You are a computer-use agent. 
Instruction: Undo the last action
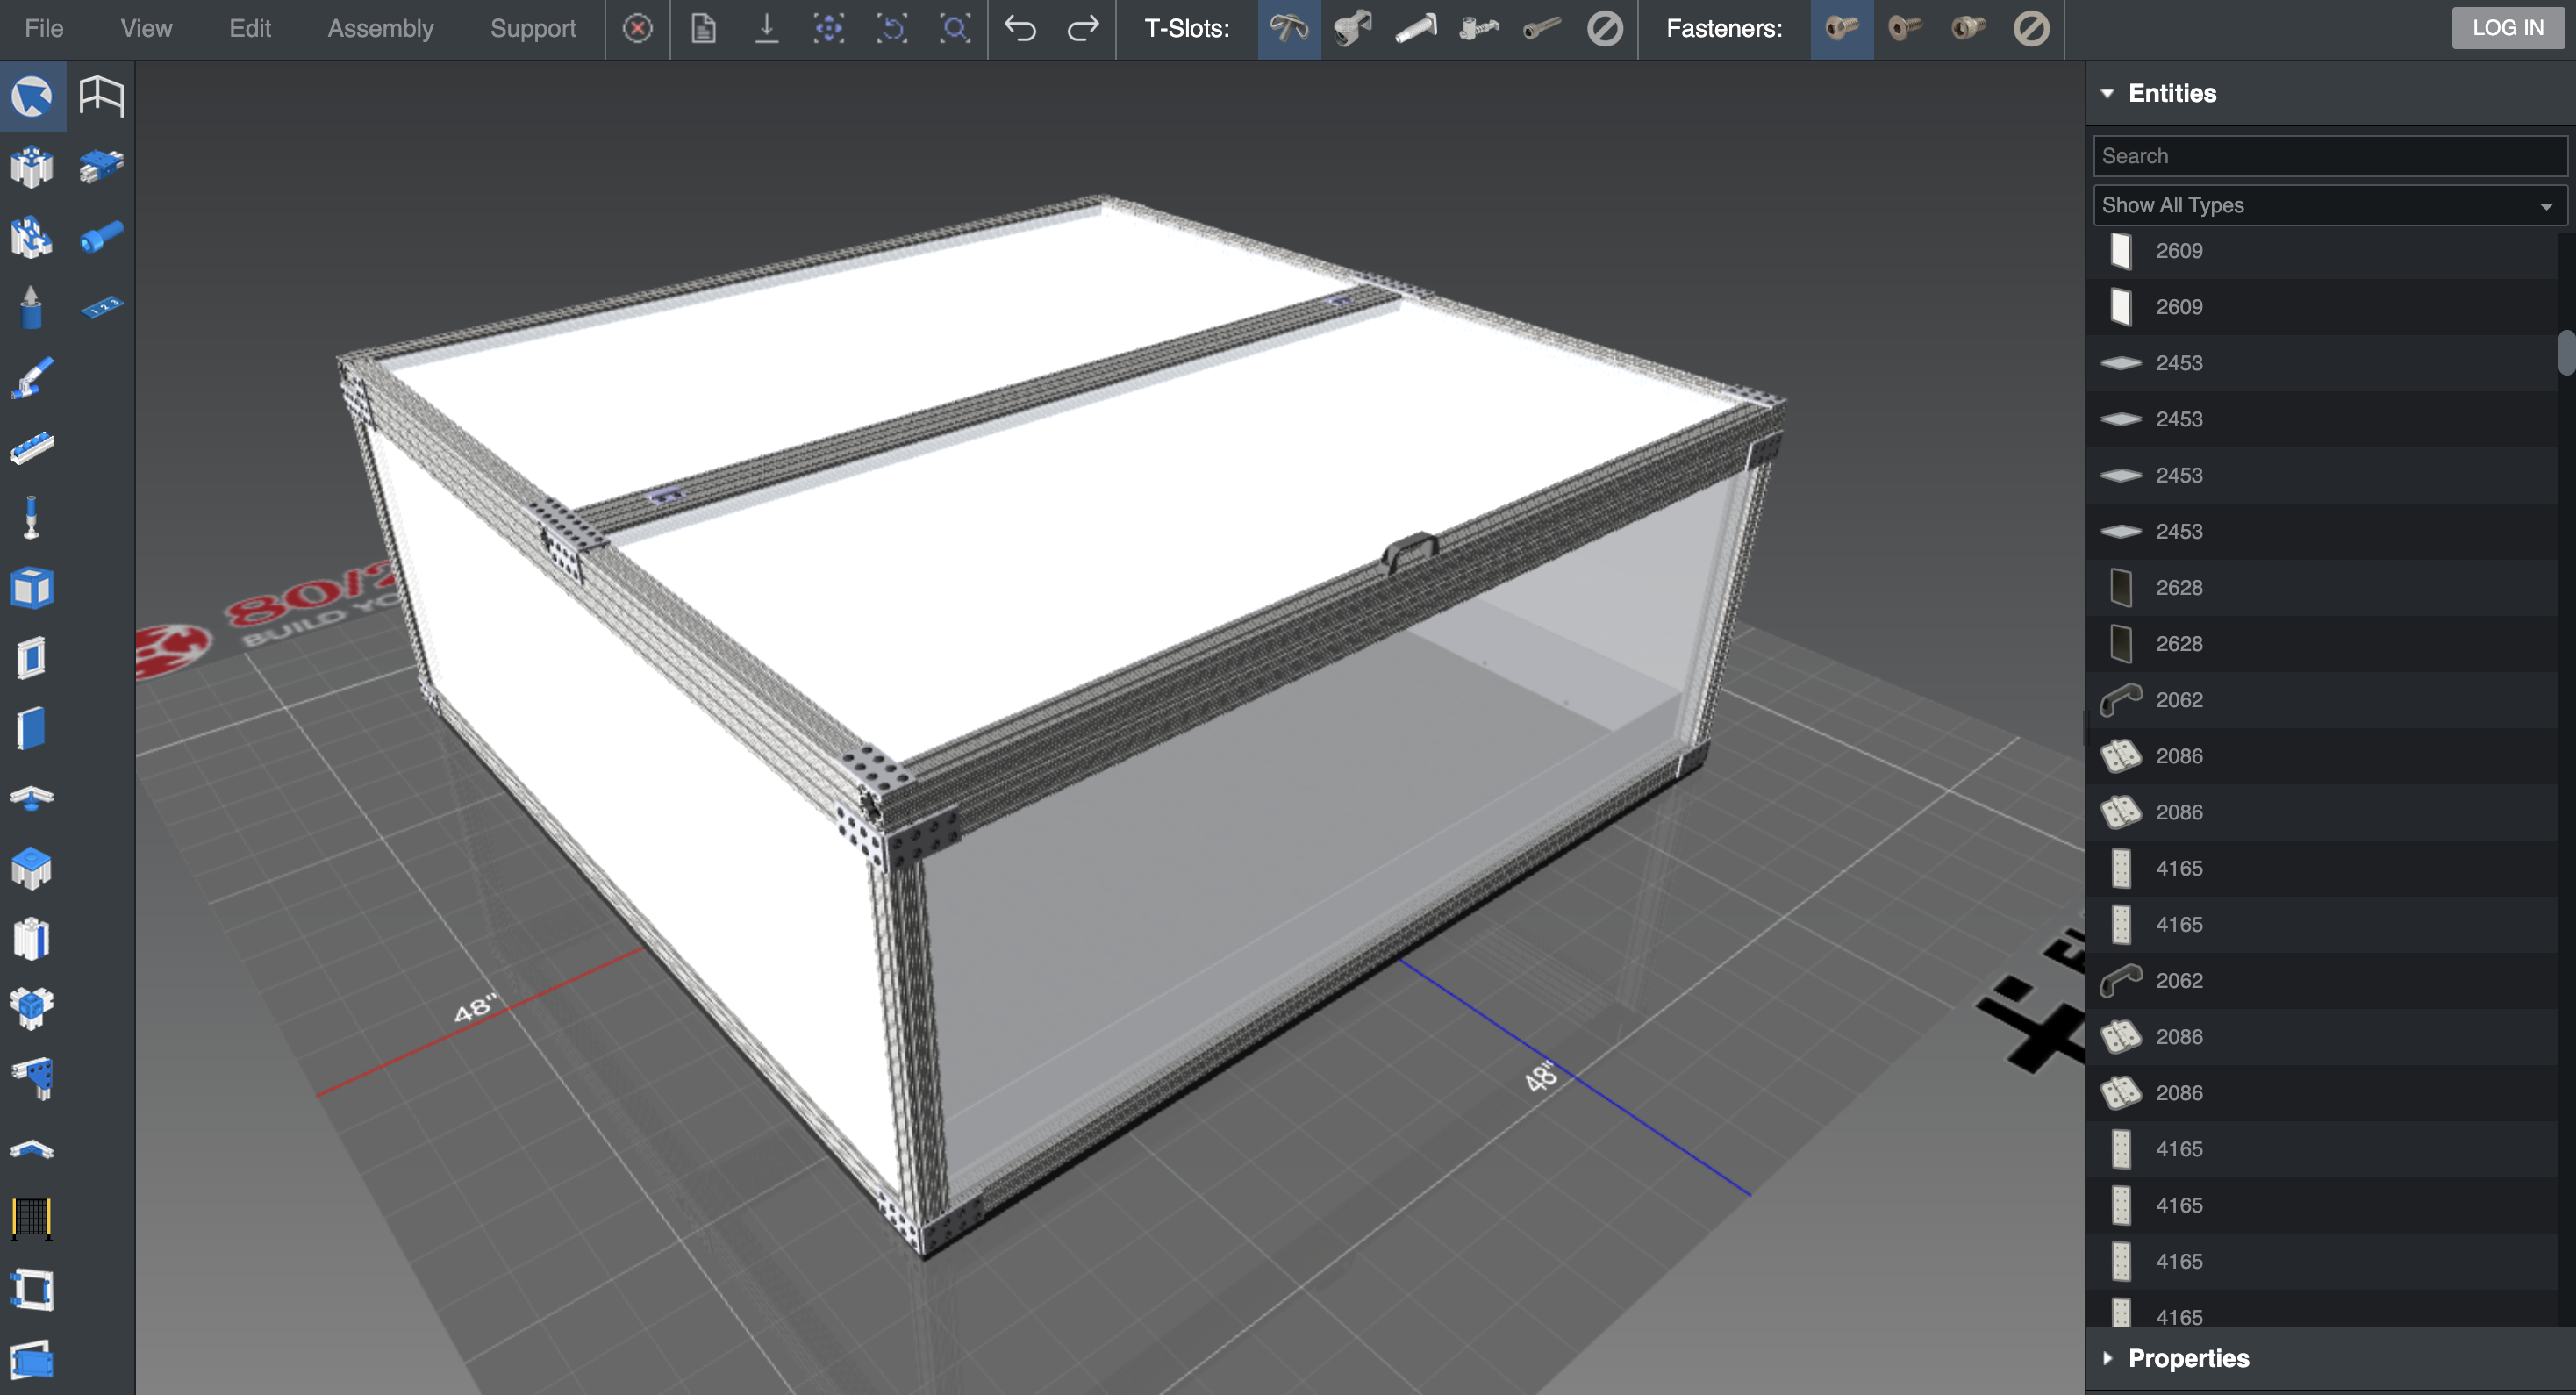(1020, 28)
